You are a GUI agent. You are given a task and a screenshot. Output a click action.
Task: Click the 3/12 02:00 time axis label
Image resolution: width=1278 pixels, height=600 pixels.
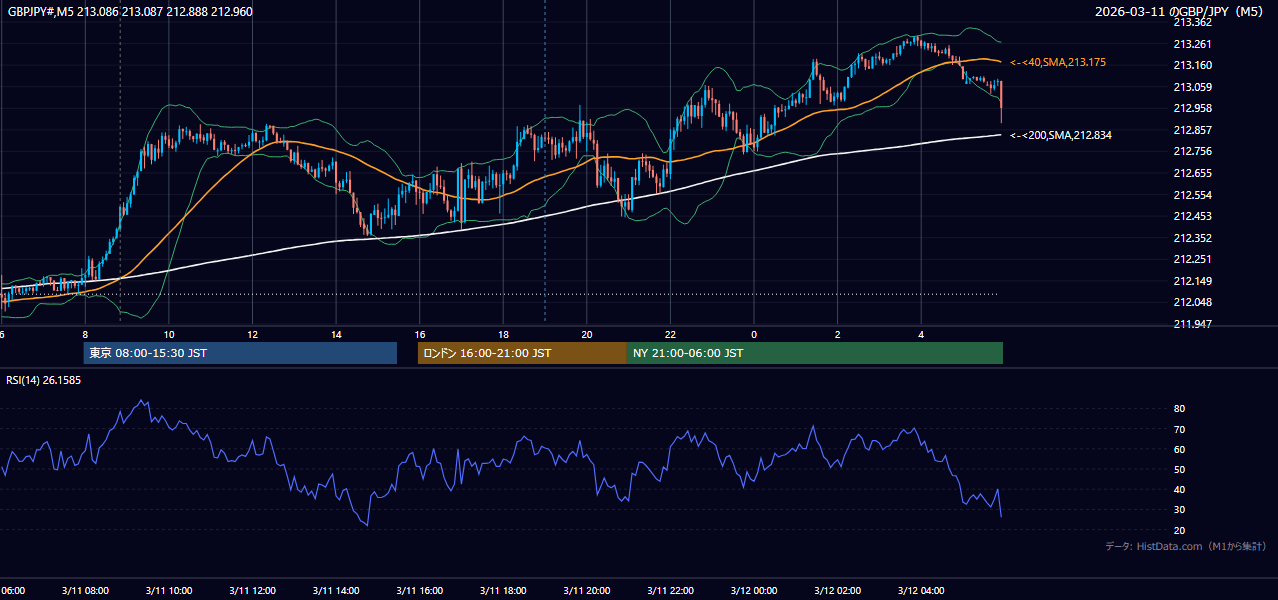tap(838, 591)
